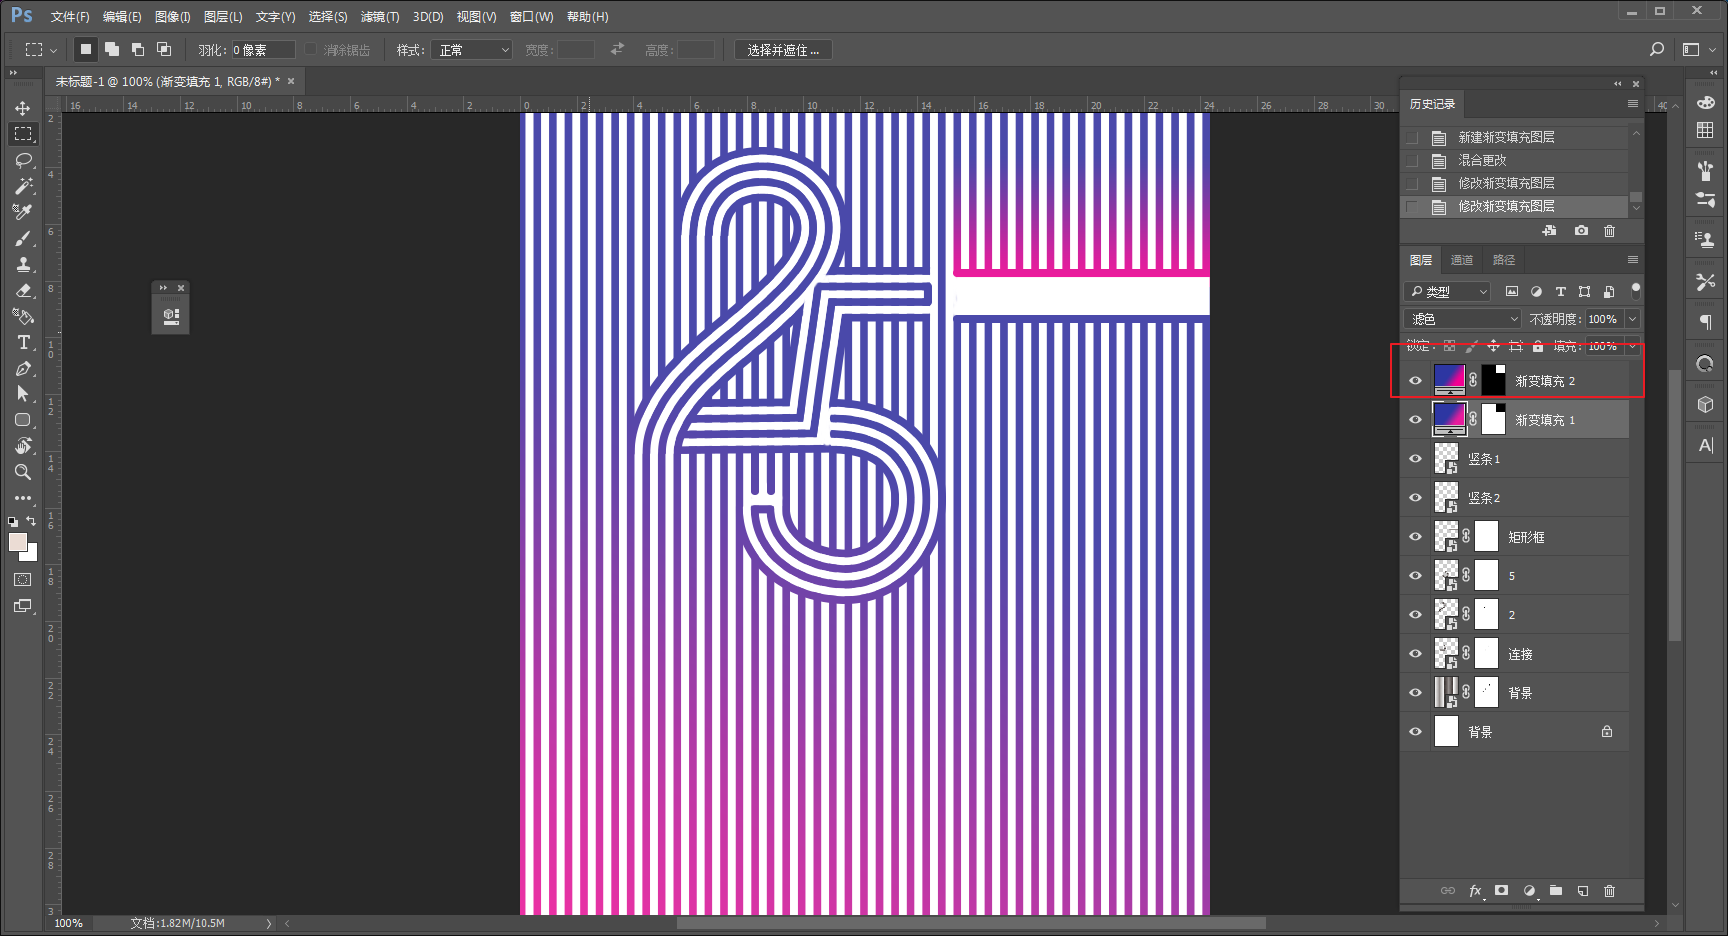This screenshot has height=936, width=1728.
Task: Open the 窗口(W) menu
Action: point(531,17)
